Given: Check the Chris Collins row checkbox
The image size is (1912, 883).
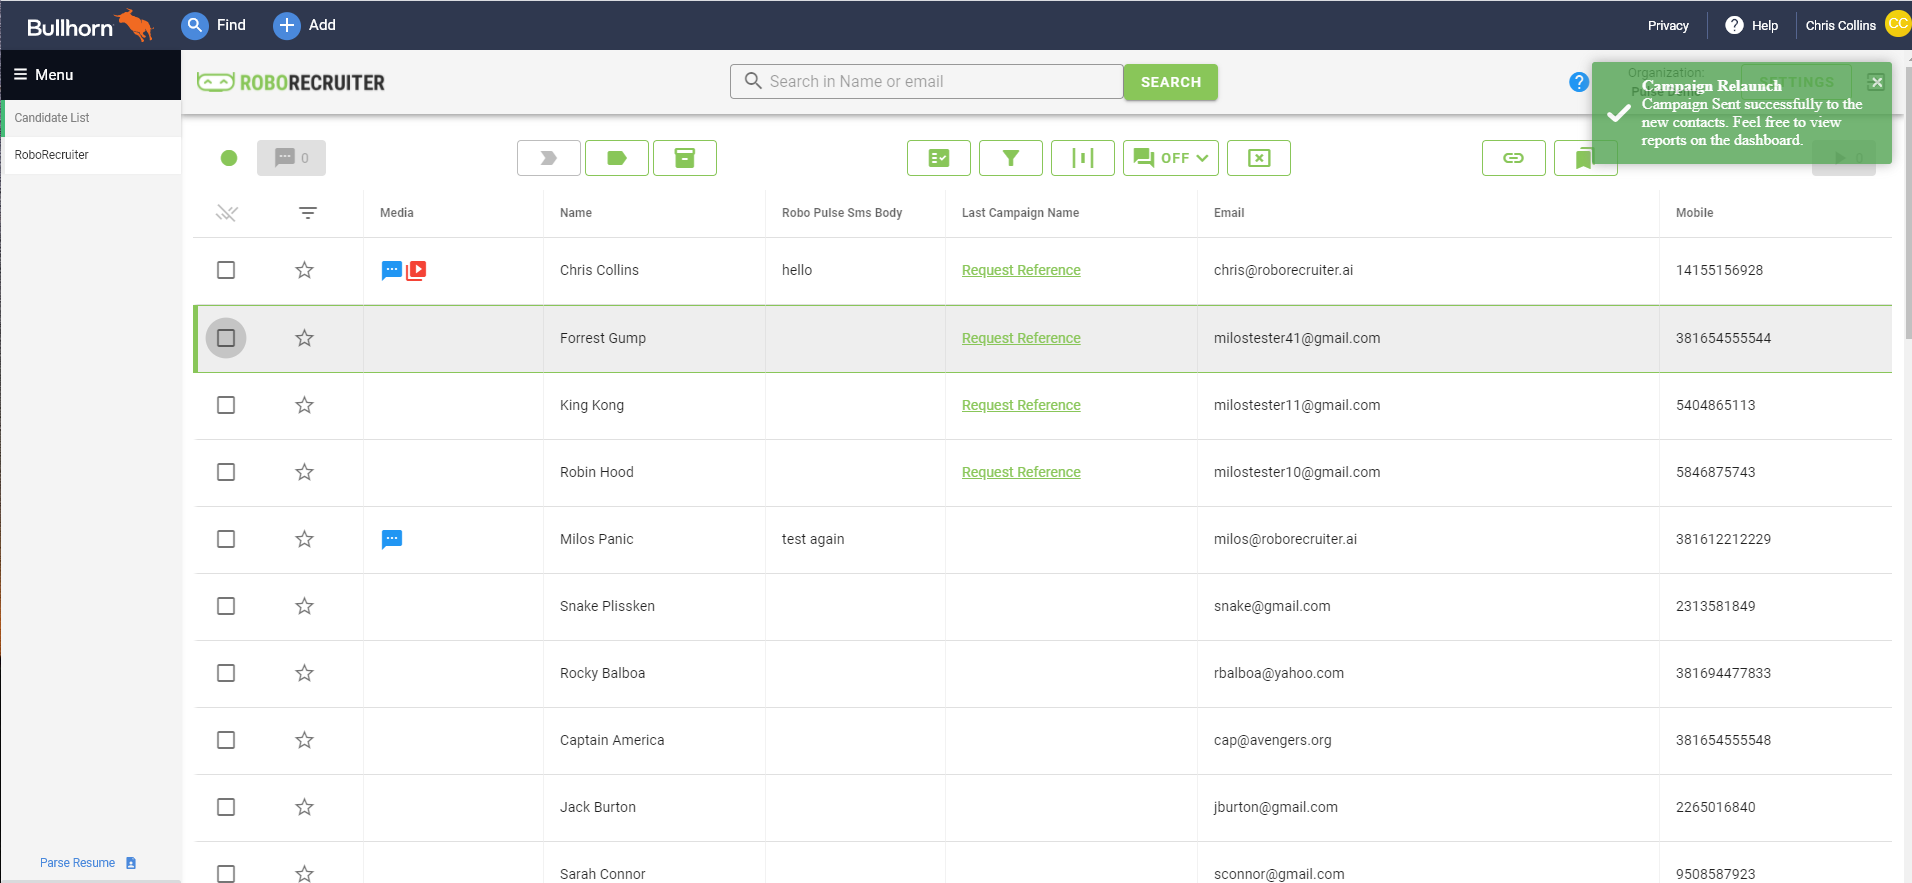Looking at the screenshot, I should [x=226, y=270].
